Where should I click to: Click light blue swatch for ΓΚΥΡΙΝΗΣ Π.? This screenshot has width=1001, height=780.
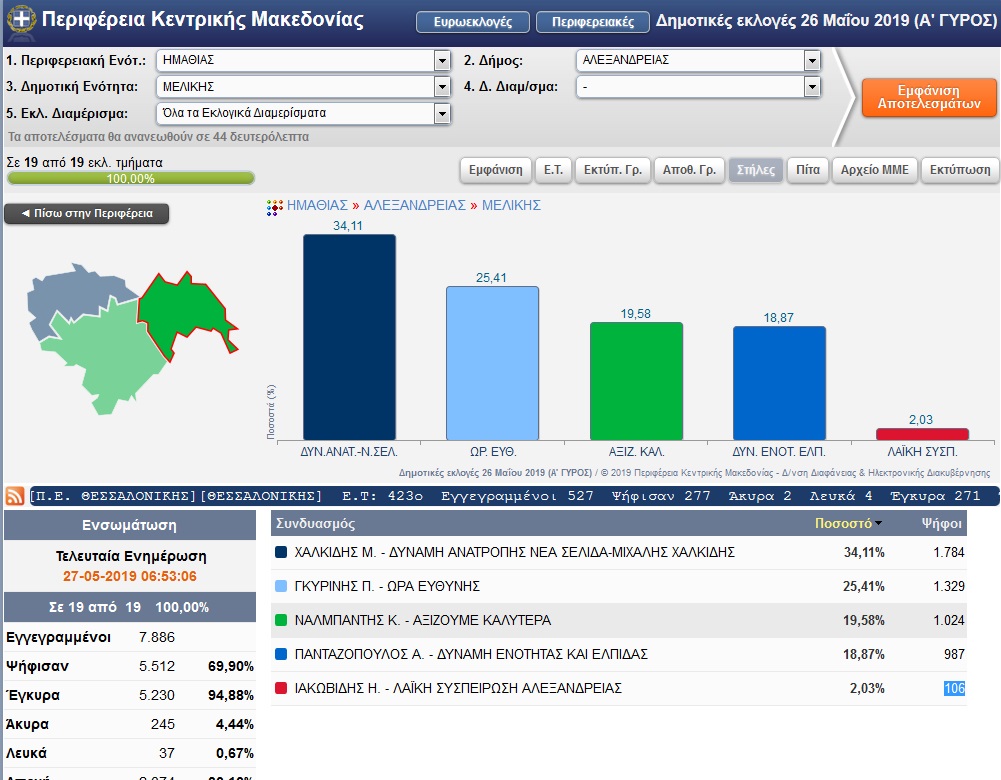click(x=280, y=586)
